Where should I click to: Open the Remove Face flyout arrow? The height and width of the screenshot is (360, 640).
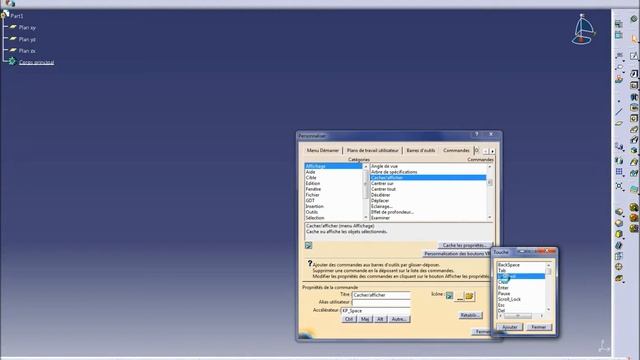click(624, 282)
